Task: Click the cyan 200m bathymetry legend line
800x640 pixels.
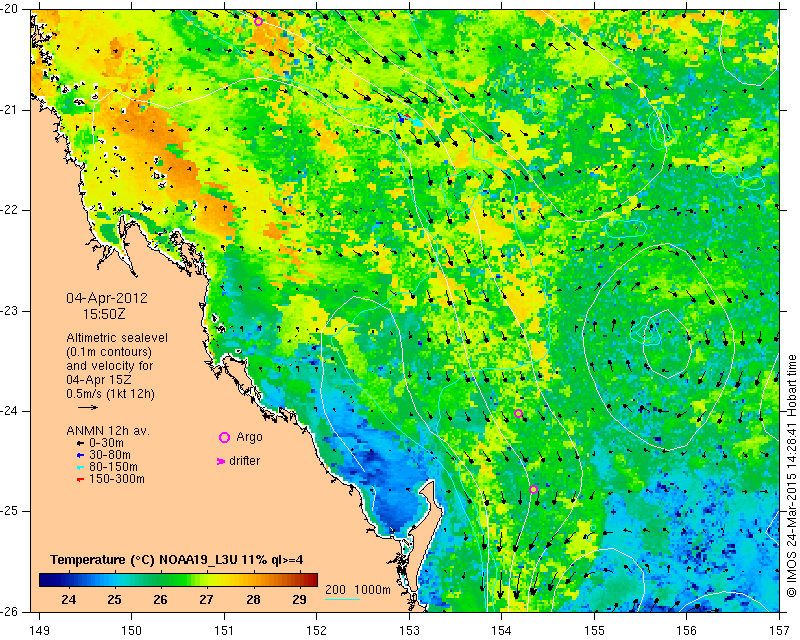Action: [x=343, y=599]
